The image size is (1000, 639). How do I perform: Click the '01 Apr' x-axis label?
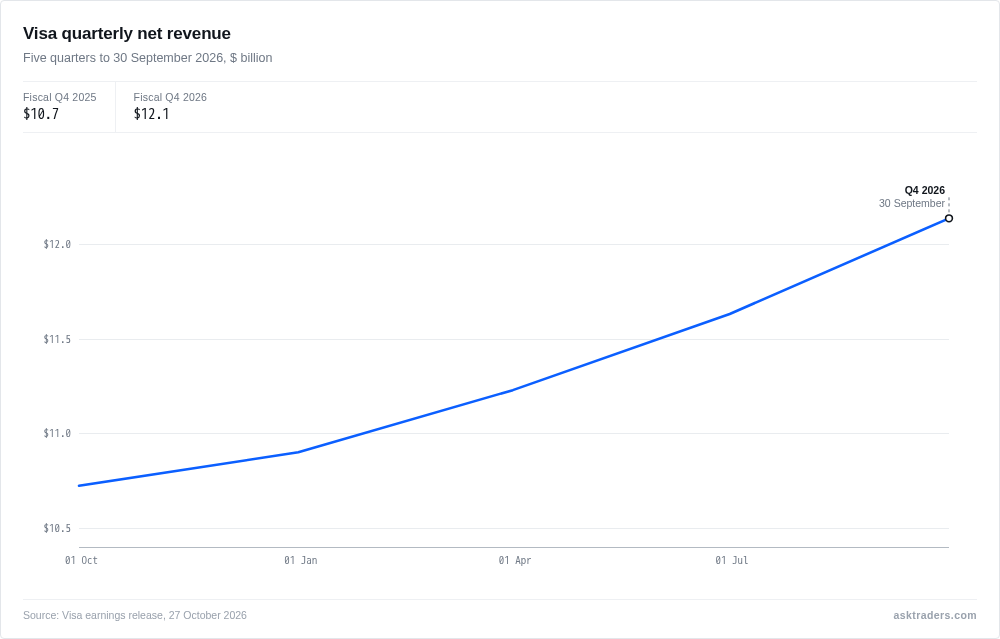tap(515, 561)
